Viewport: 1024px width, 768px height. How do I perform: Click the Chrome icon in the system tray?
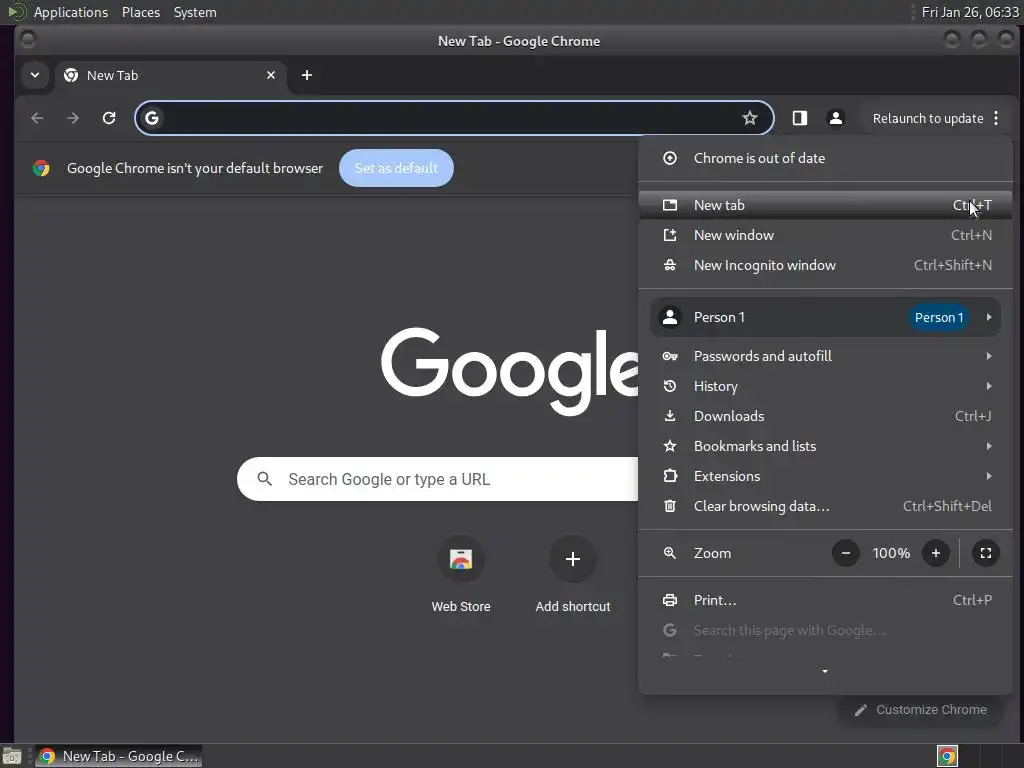(x=947, y=756)
